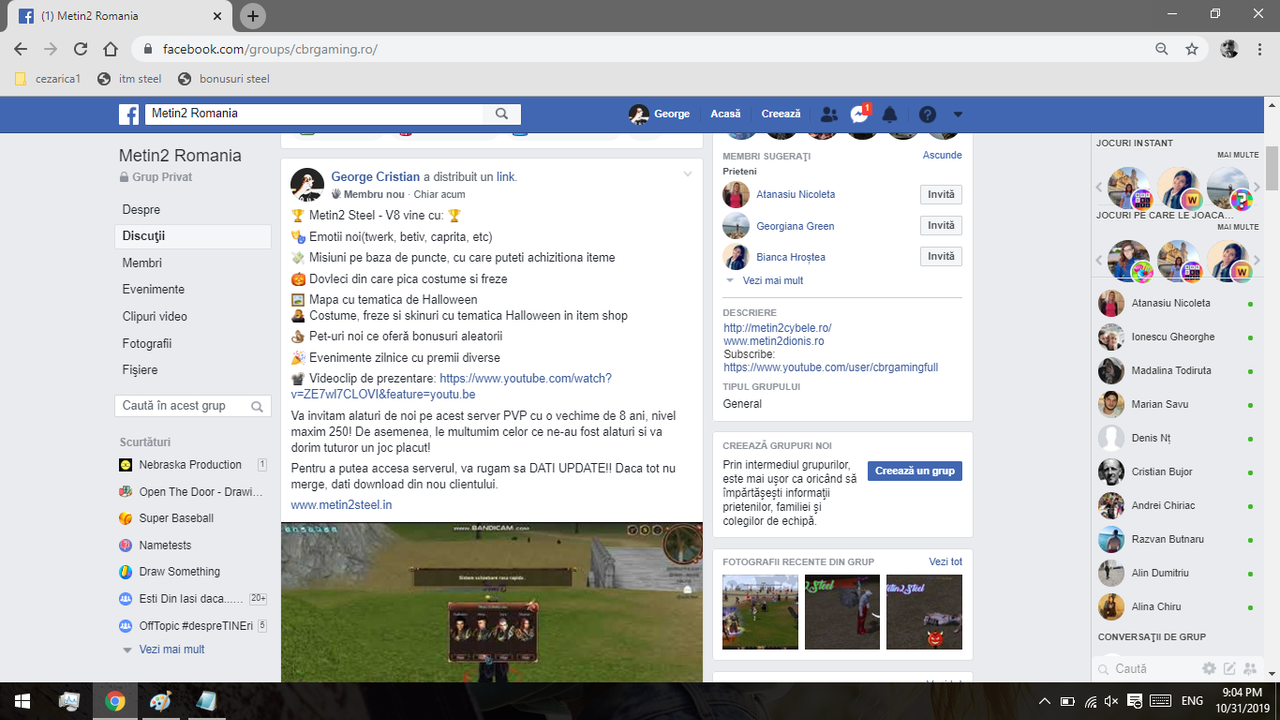1280x720 pixels.
Task: Open the Chrome zoom magnifier icon in address bar
Action: (x=1162, y=49)
